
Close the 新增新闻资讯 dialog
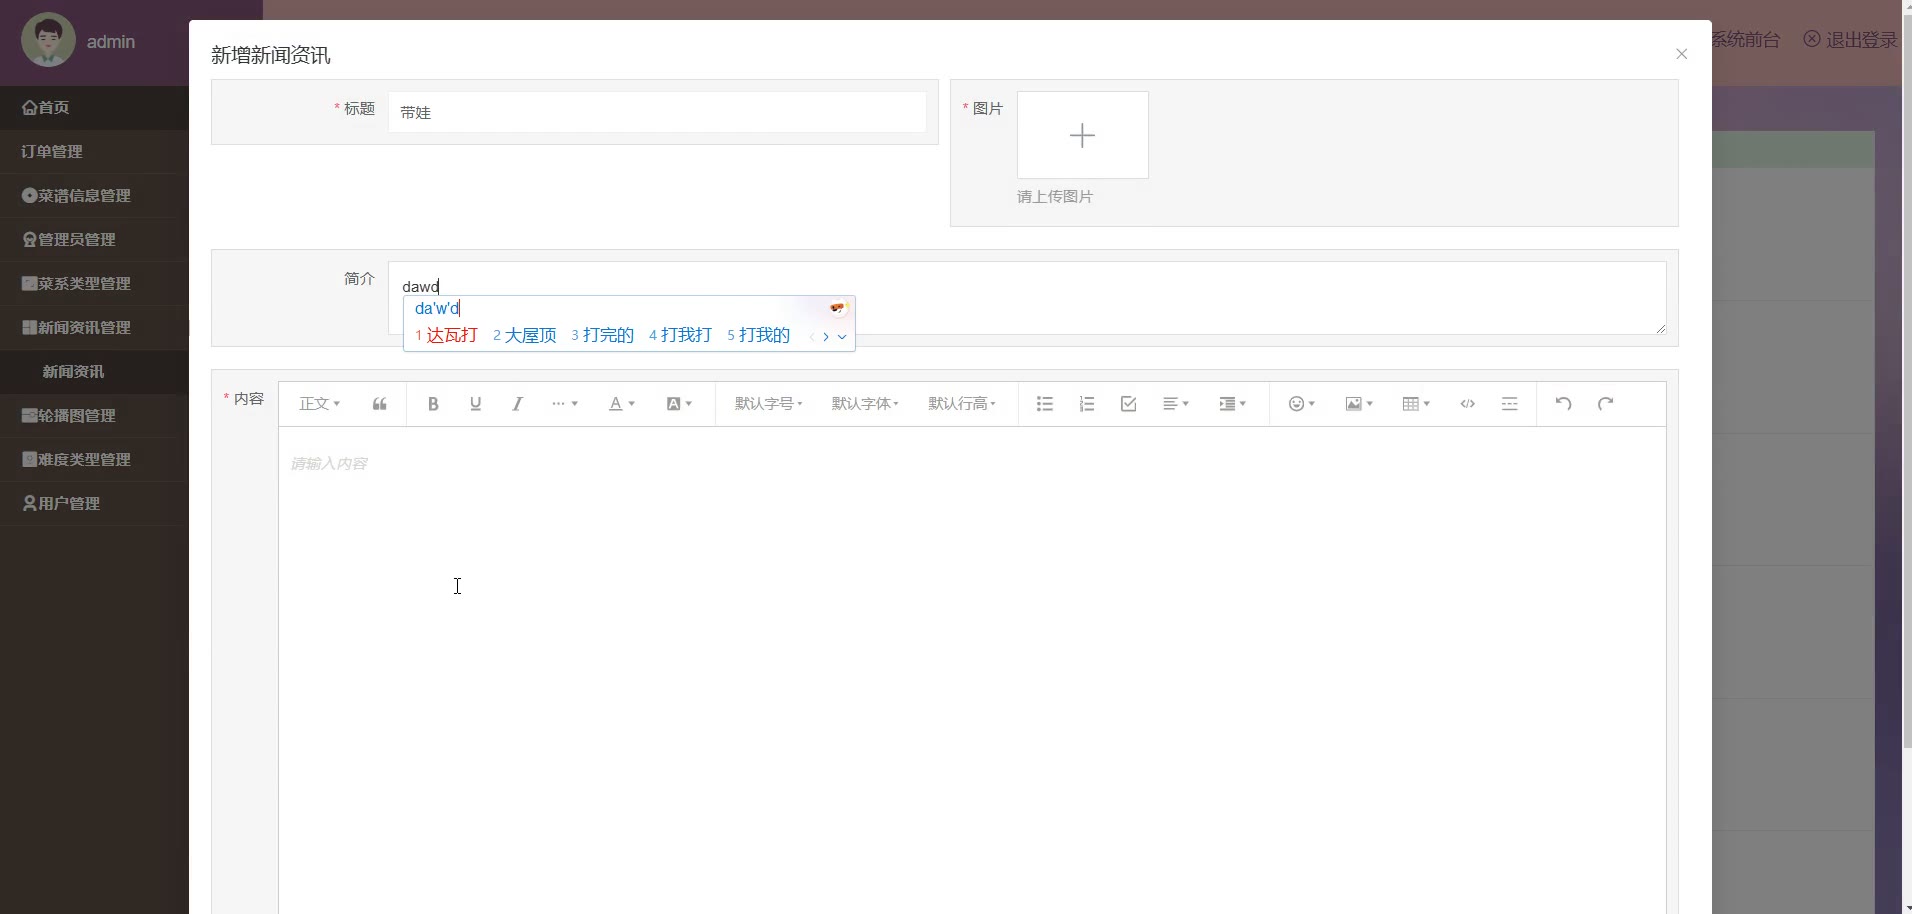point(1681,54)
